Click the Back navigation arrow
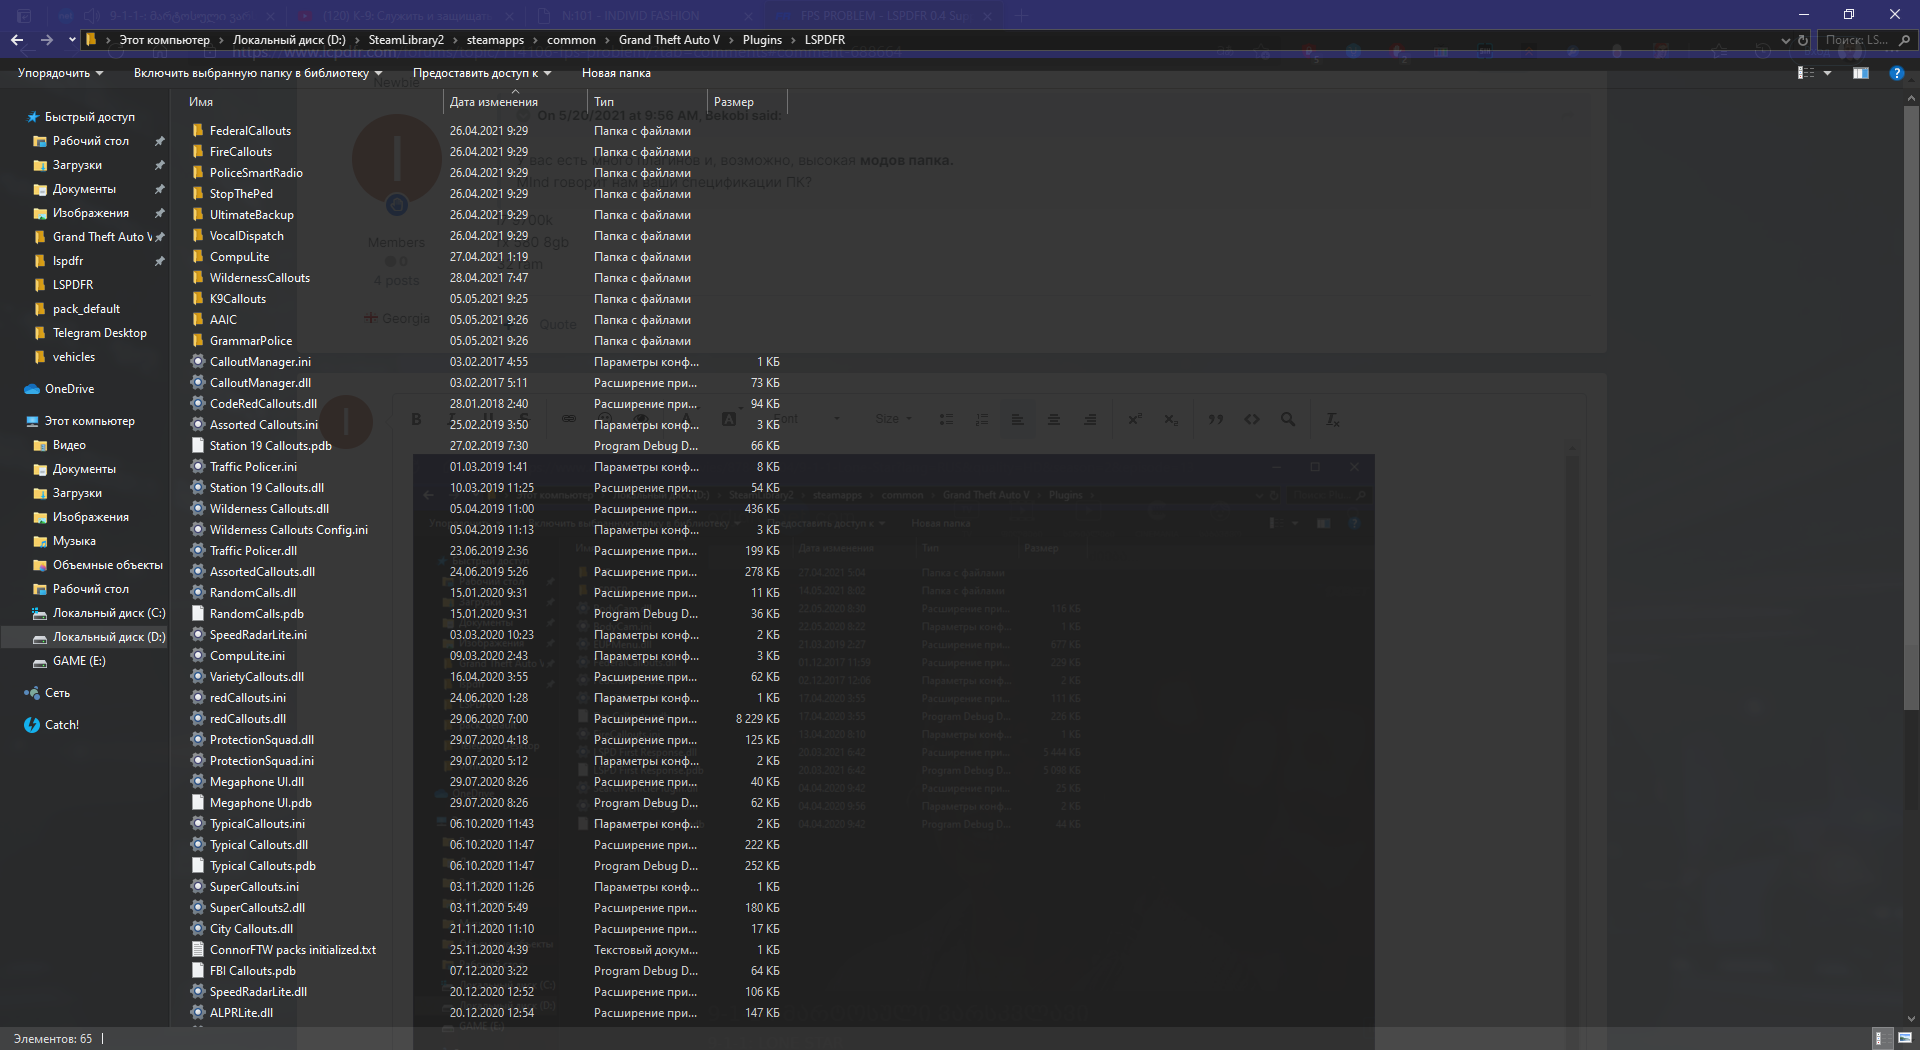Viewport: 1920px width, 1050px height. [17, 40]
